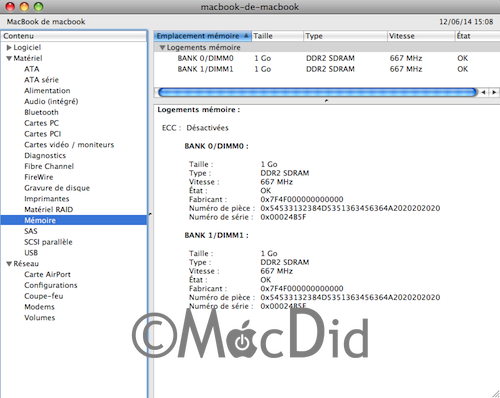Click the Réseau category label
This screenshot has height=398, width=500.
tap(26, 264)
